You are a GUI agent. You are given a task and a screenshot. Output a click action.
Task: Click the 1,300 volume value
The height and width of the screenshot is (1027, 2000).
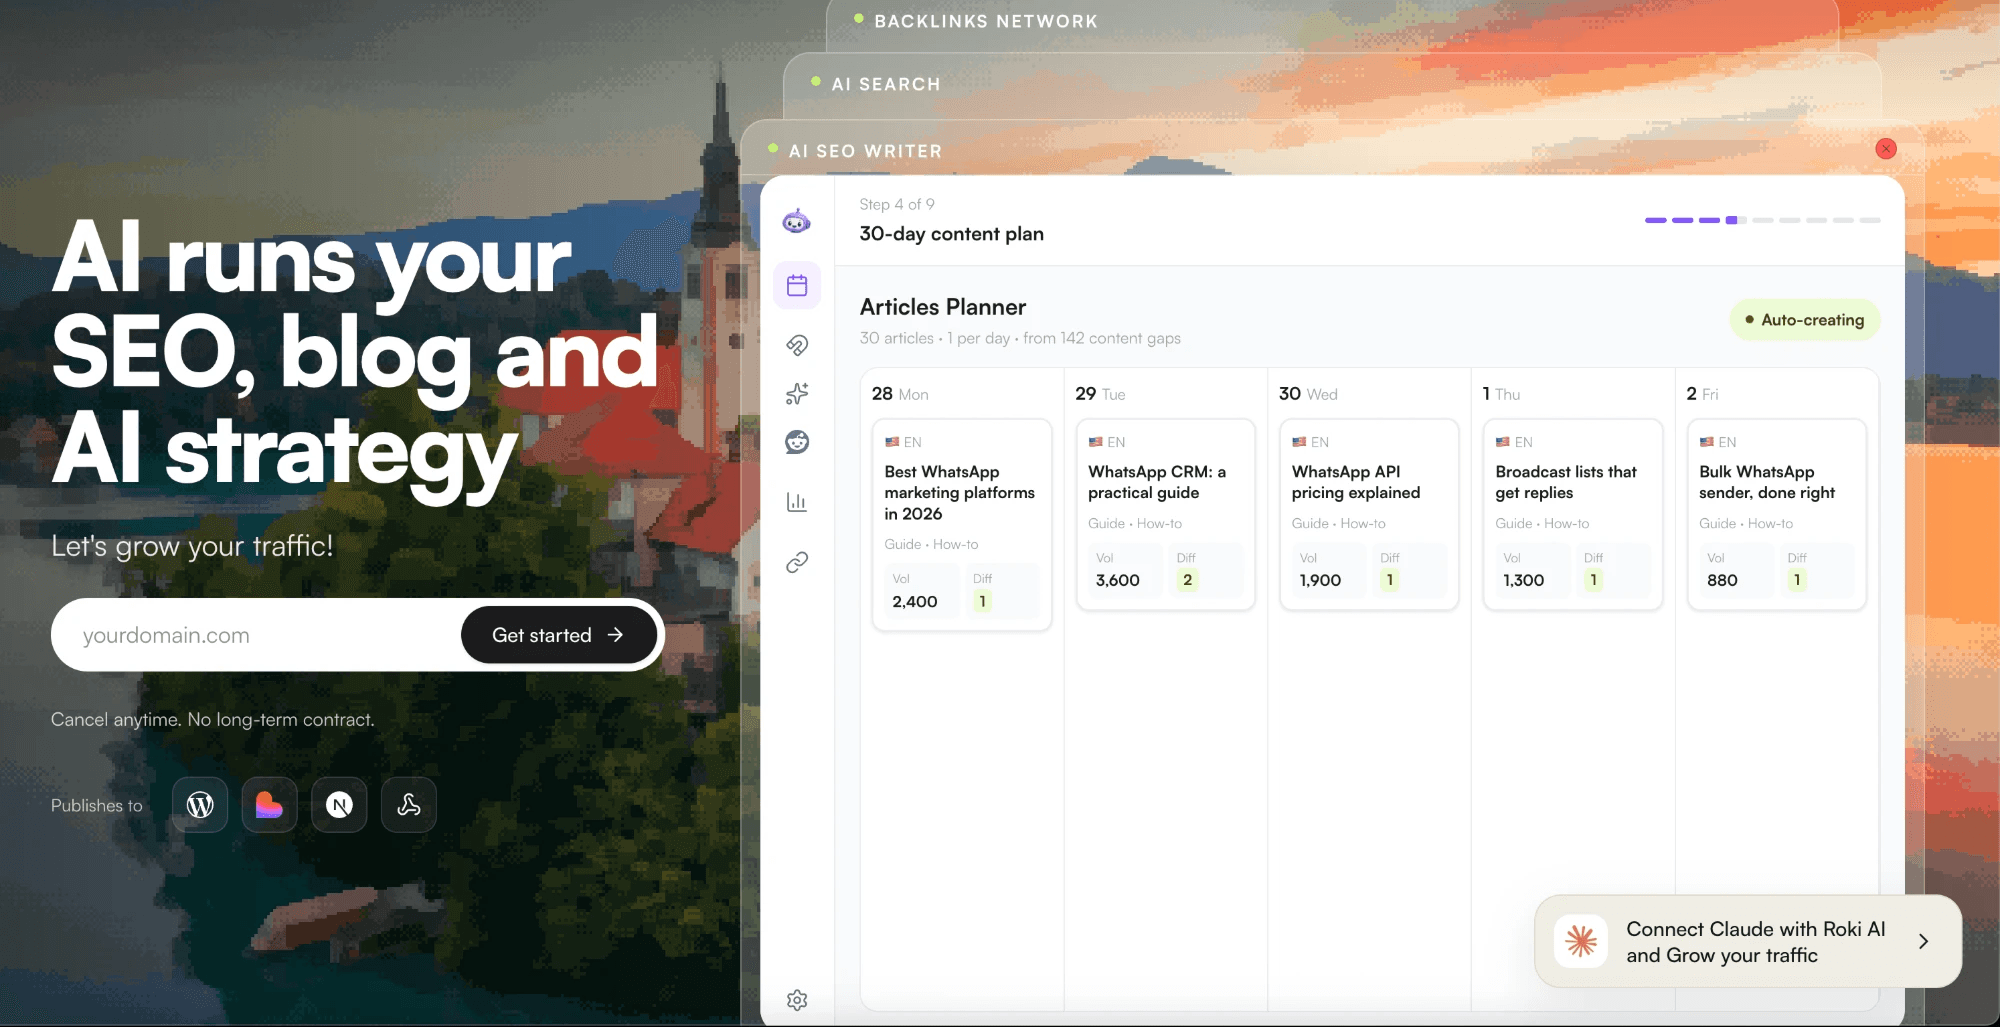pos(1524,580)
